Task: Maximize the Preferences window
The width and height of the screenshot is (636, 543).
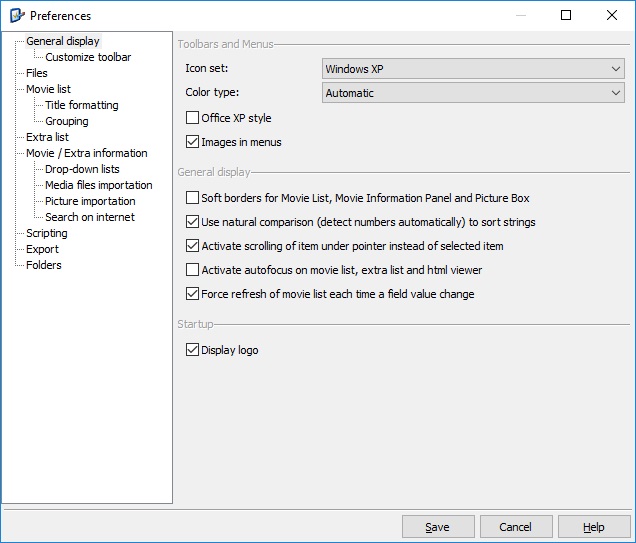Action: point(566,15)
